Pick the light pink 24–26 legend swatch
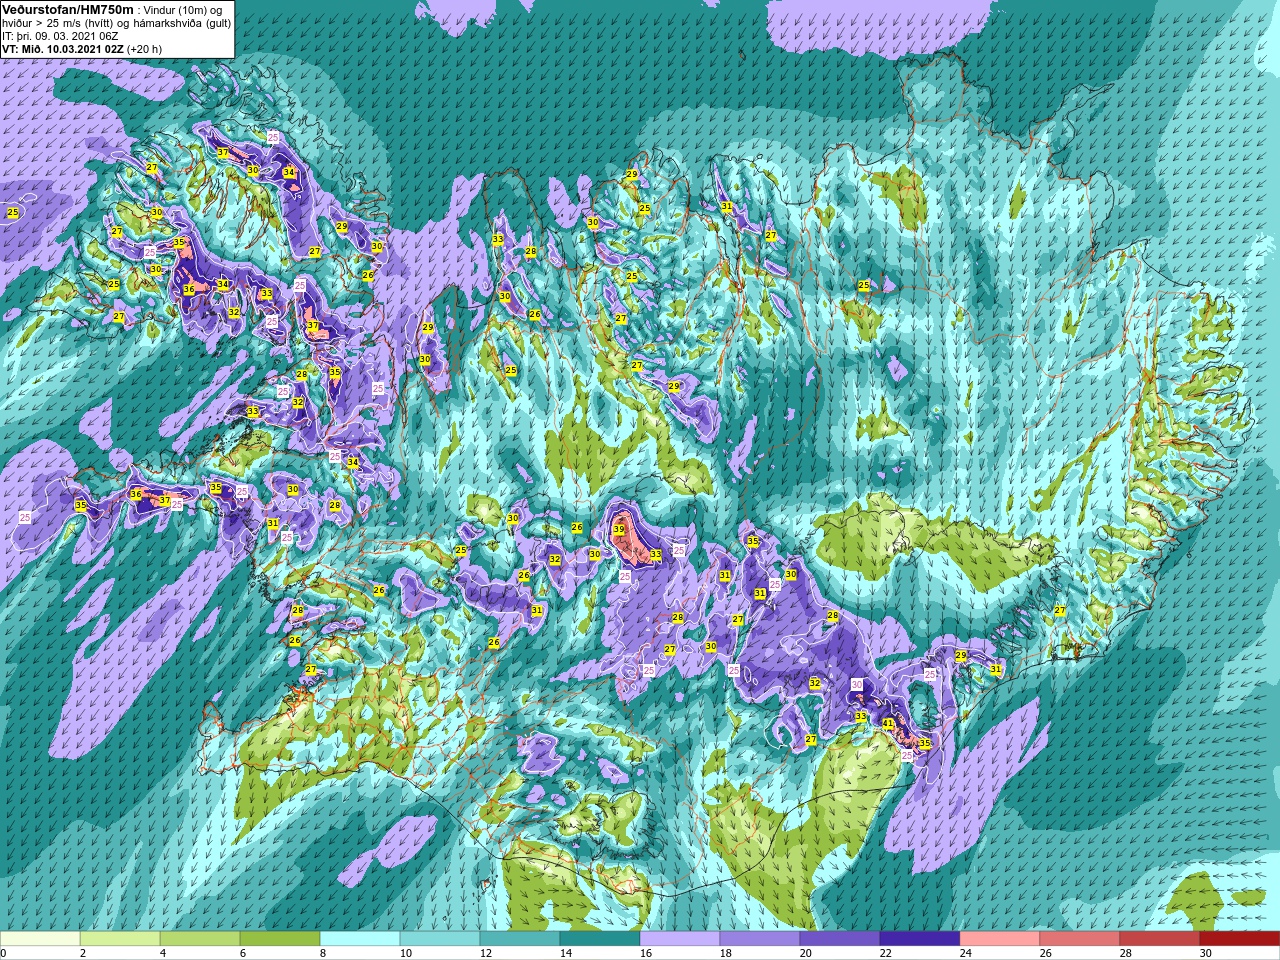 click(x=1000, y=939)
